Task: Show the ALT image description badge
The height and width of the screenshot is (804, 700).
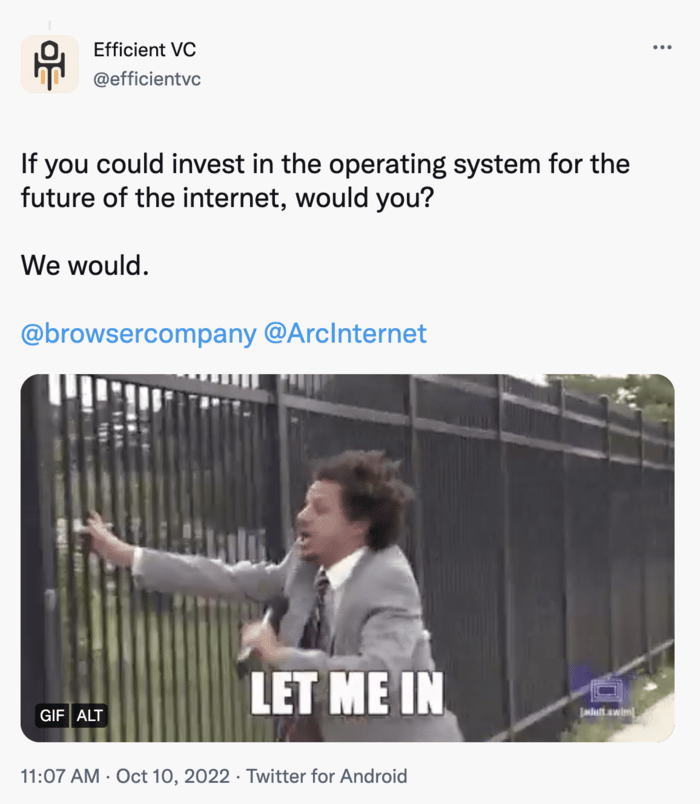Action: point(90,715)
